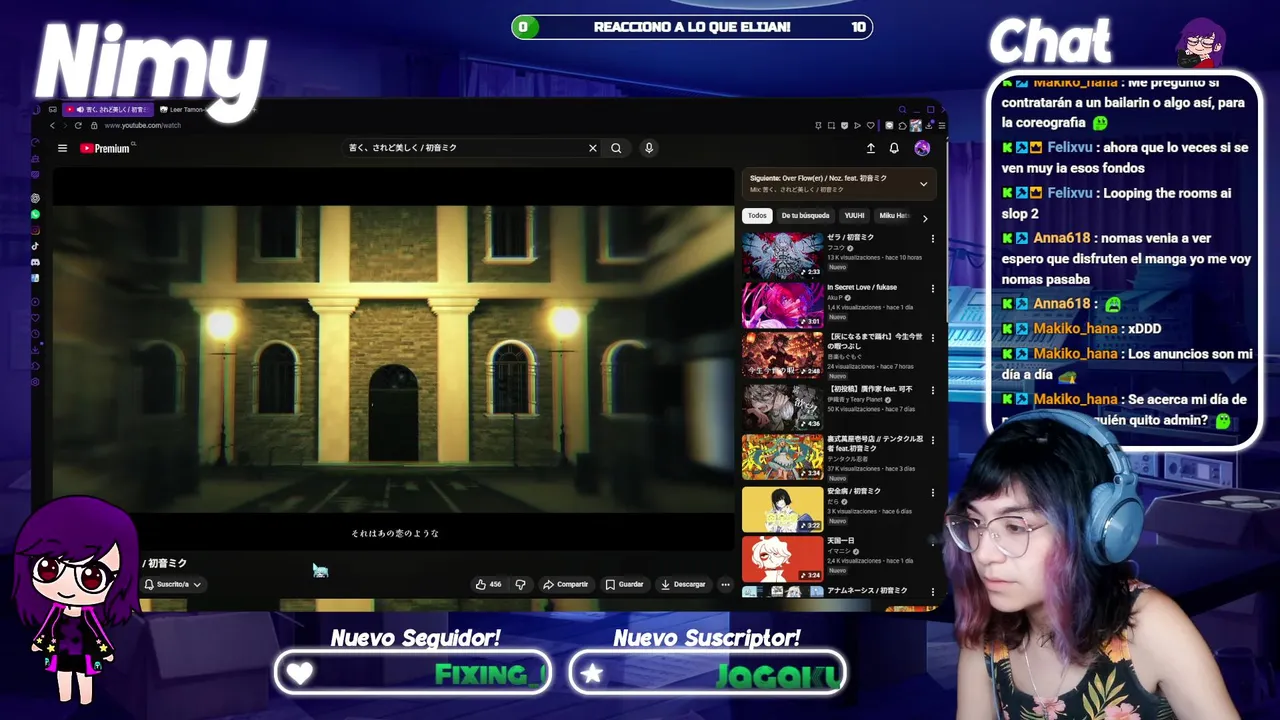Open the 安全病 / 初音ミク thumbnail

[x=782, y=509]
